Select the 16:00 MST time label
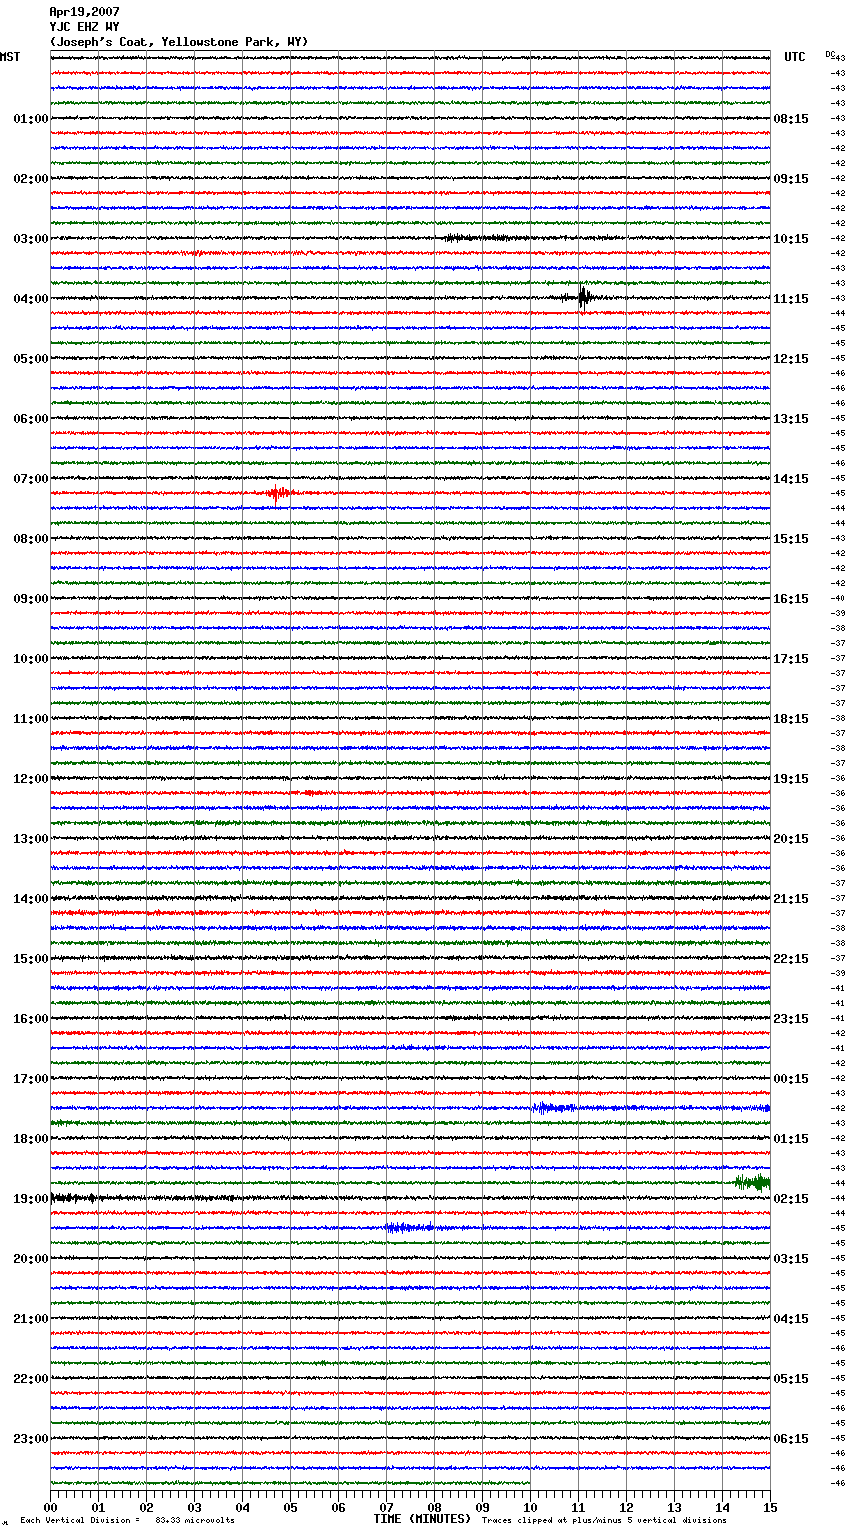This screenshot has width=850, height=1534. (x=31, y=1019)
